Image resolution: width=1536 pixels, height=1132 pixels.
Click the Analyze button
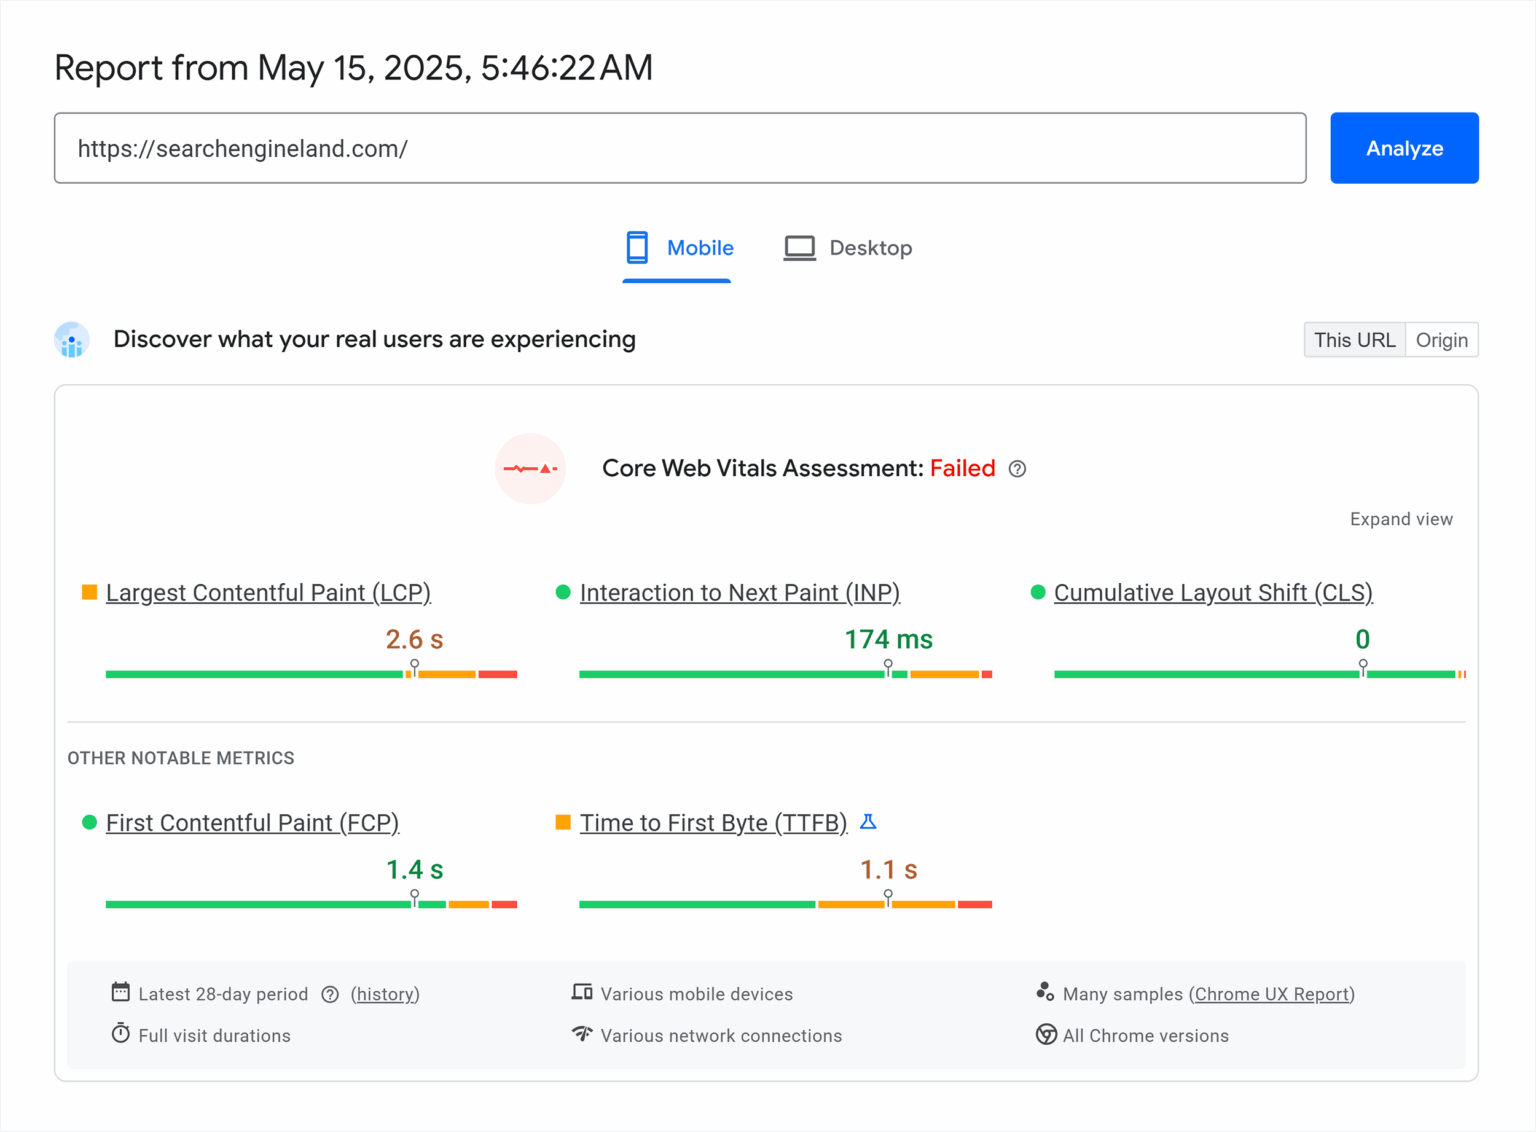tap(1404, 148)
